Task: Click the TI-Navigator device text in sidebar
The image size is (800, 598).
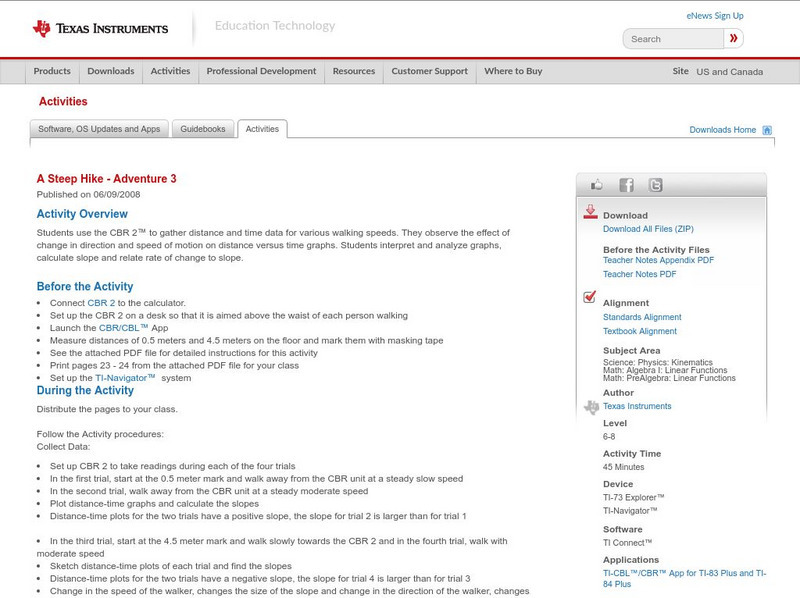Action: [x=630, y=511]
